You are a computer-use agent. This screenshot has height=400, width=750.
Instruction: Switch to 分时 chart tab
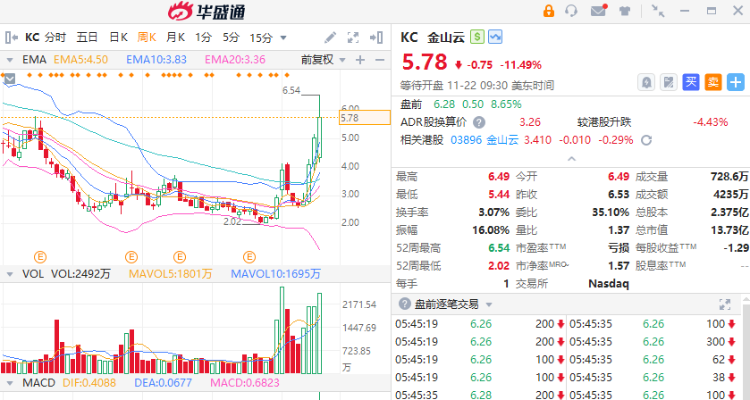[x=55, y=37]
